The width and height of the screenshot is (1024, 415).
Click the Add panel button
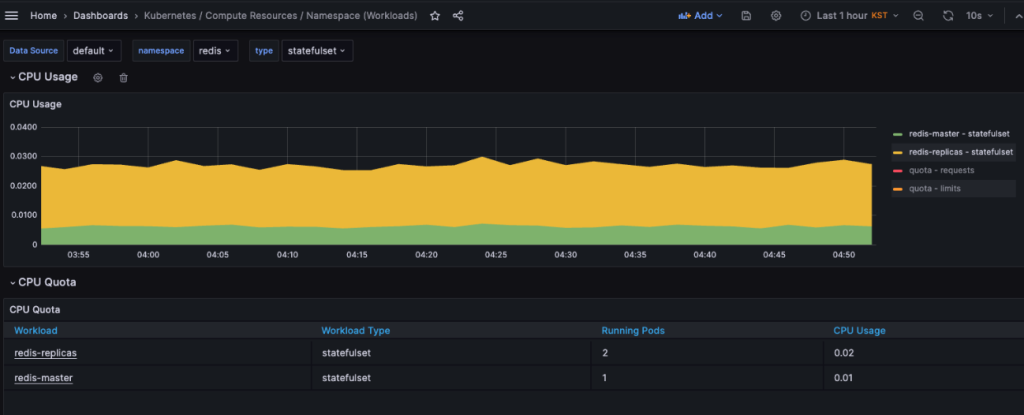click(x=700, y=16)
